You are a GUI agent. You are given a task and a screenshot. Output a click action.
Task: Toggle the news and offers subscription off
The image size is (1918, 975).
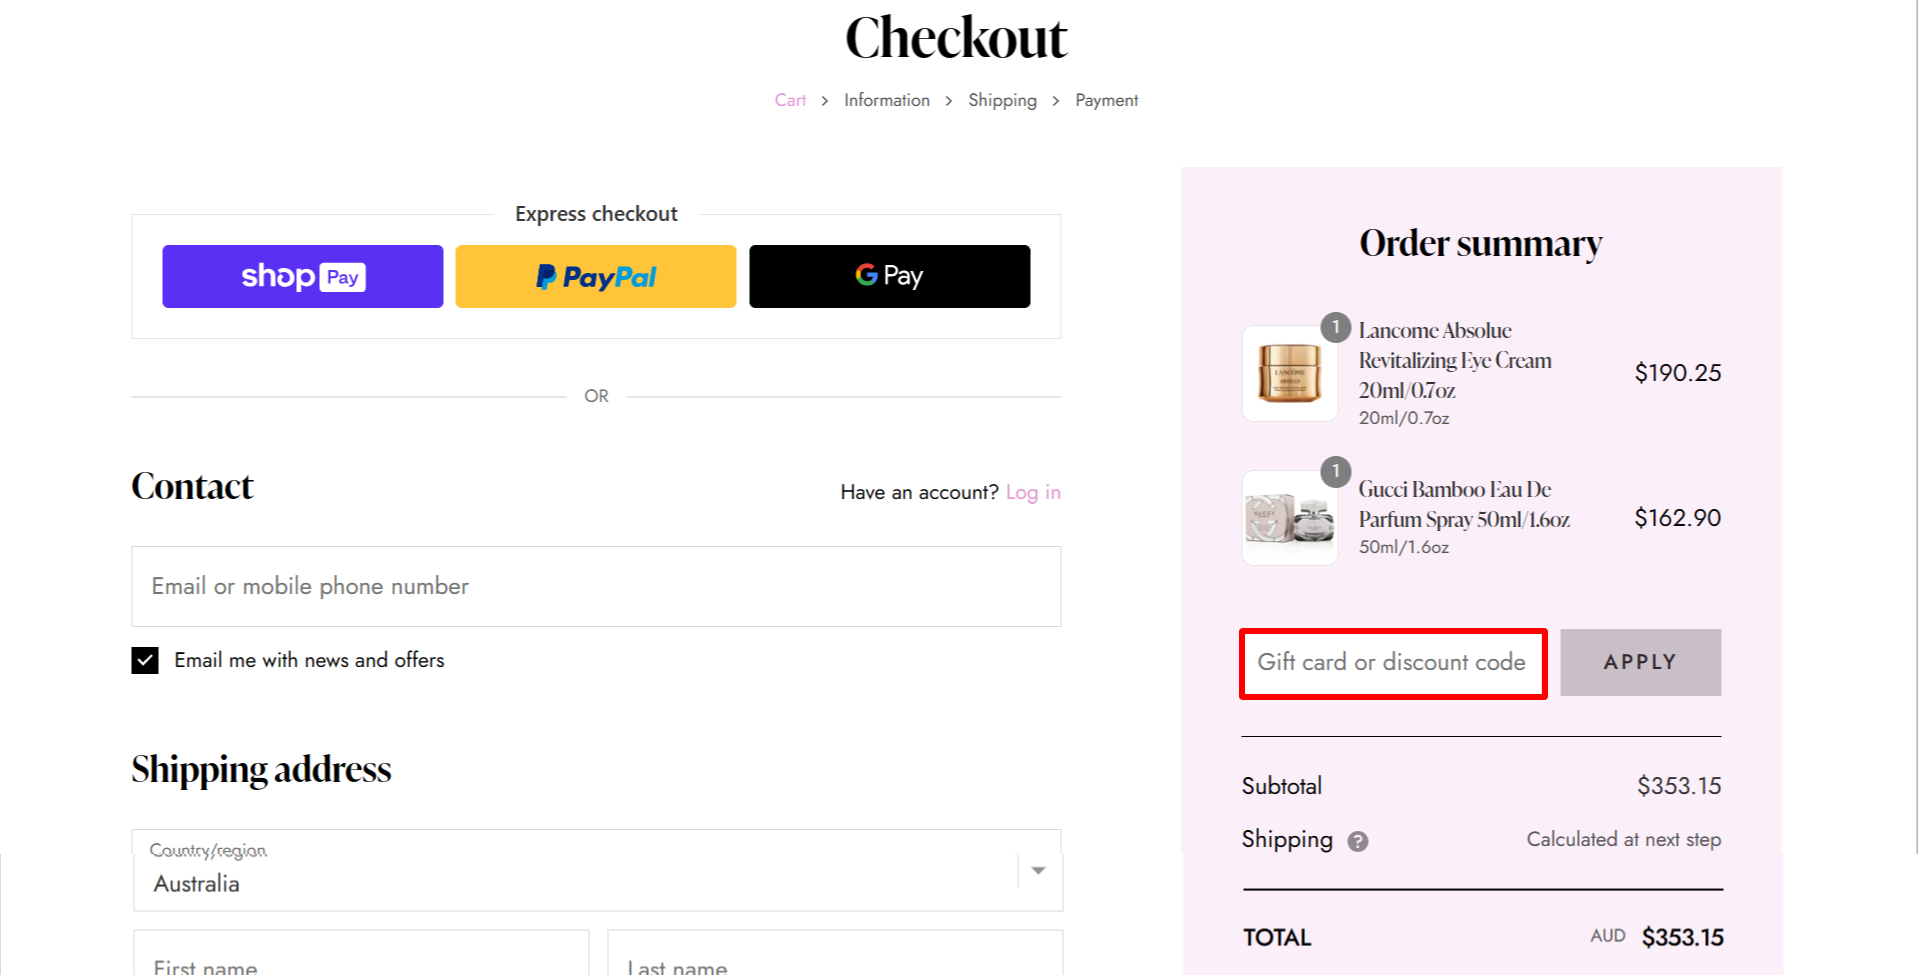coord(144,660)
